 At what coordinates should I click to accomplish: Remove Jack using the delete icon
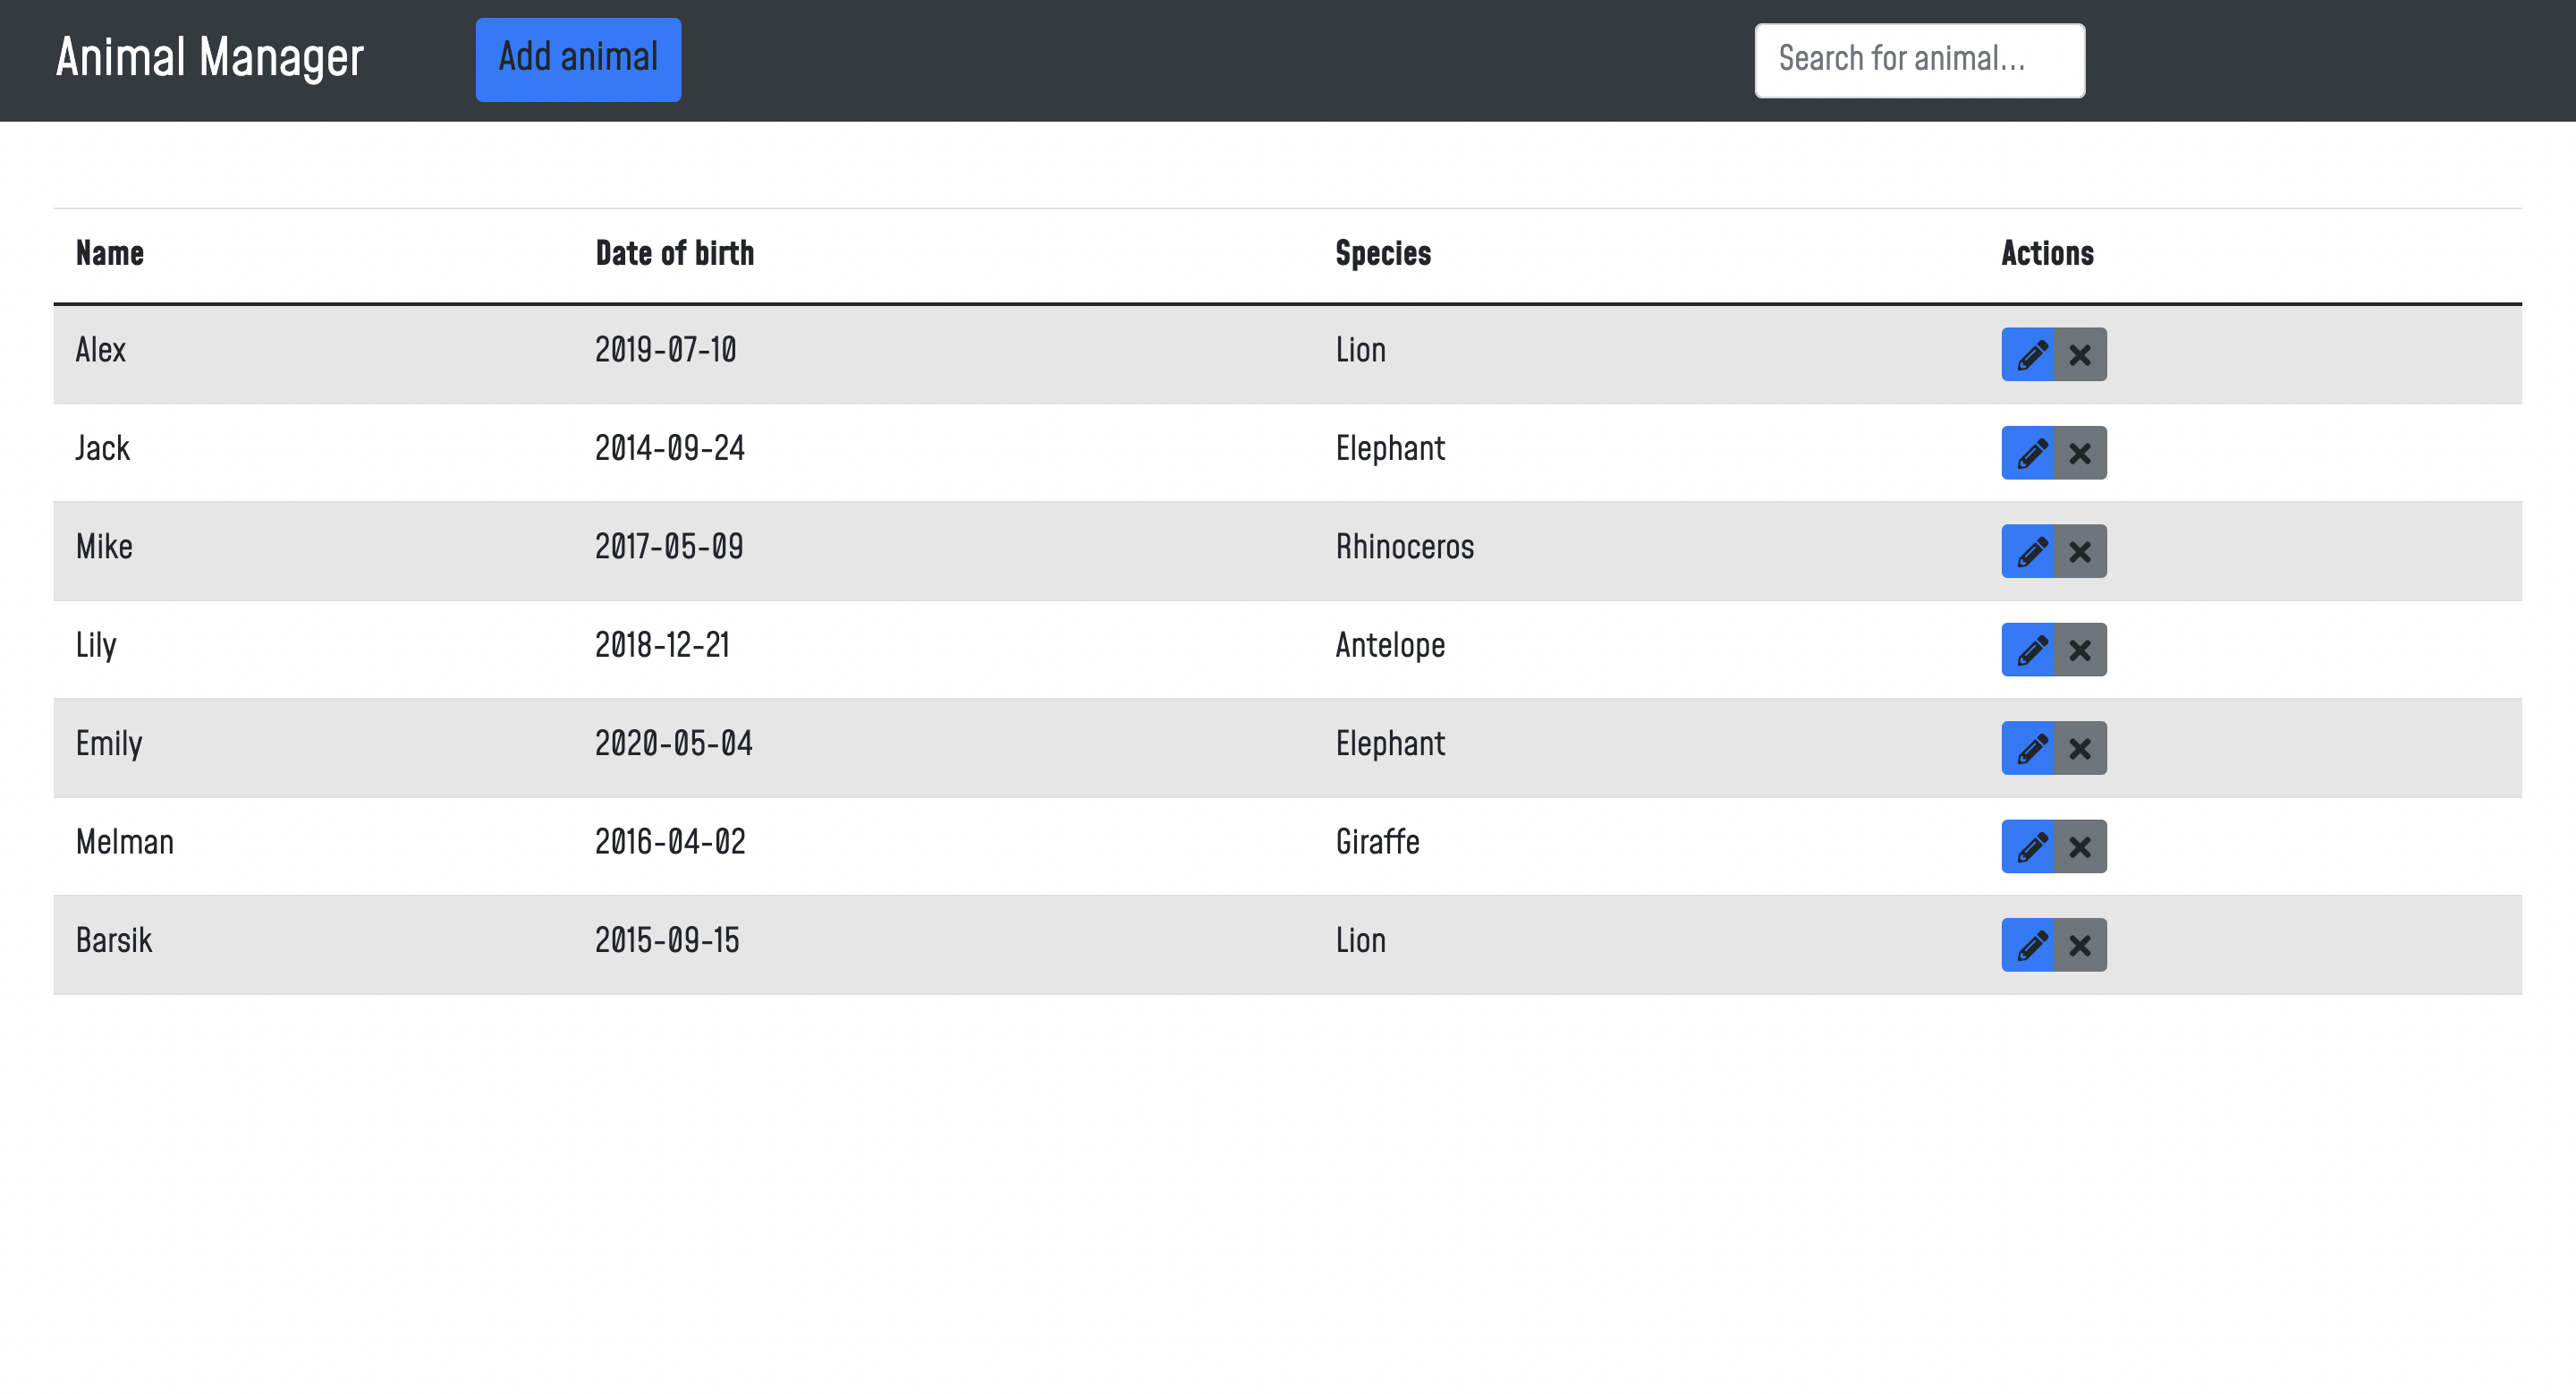(x=2080, y=452)
